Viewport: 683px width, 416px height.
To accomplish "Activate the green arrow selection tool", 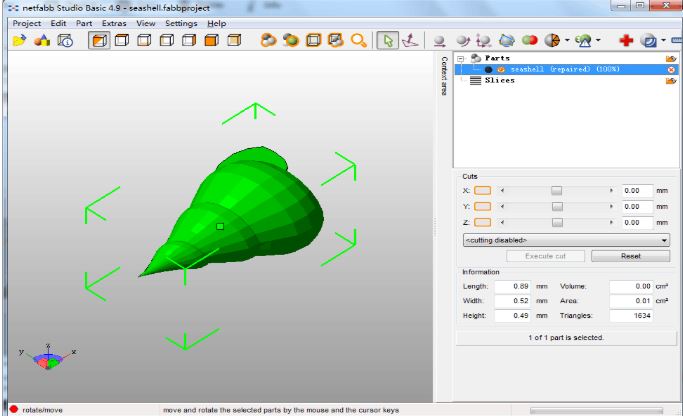I will coord(388,41).
